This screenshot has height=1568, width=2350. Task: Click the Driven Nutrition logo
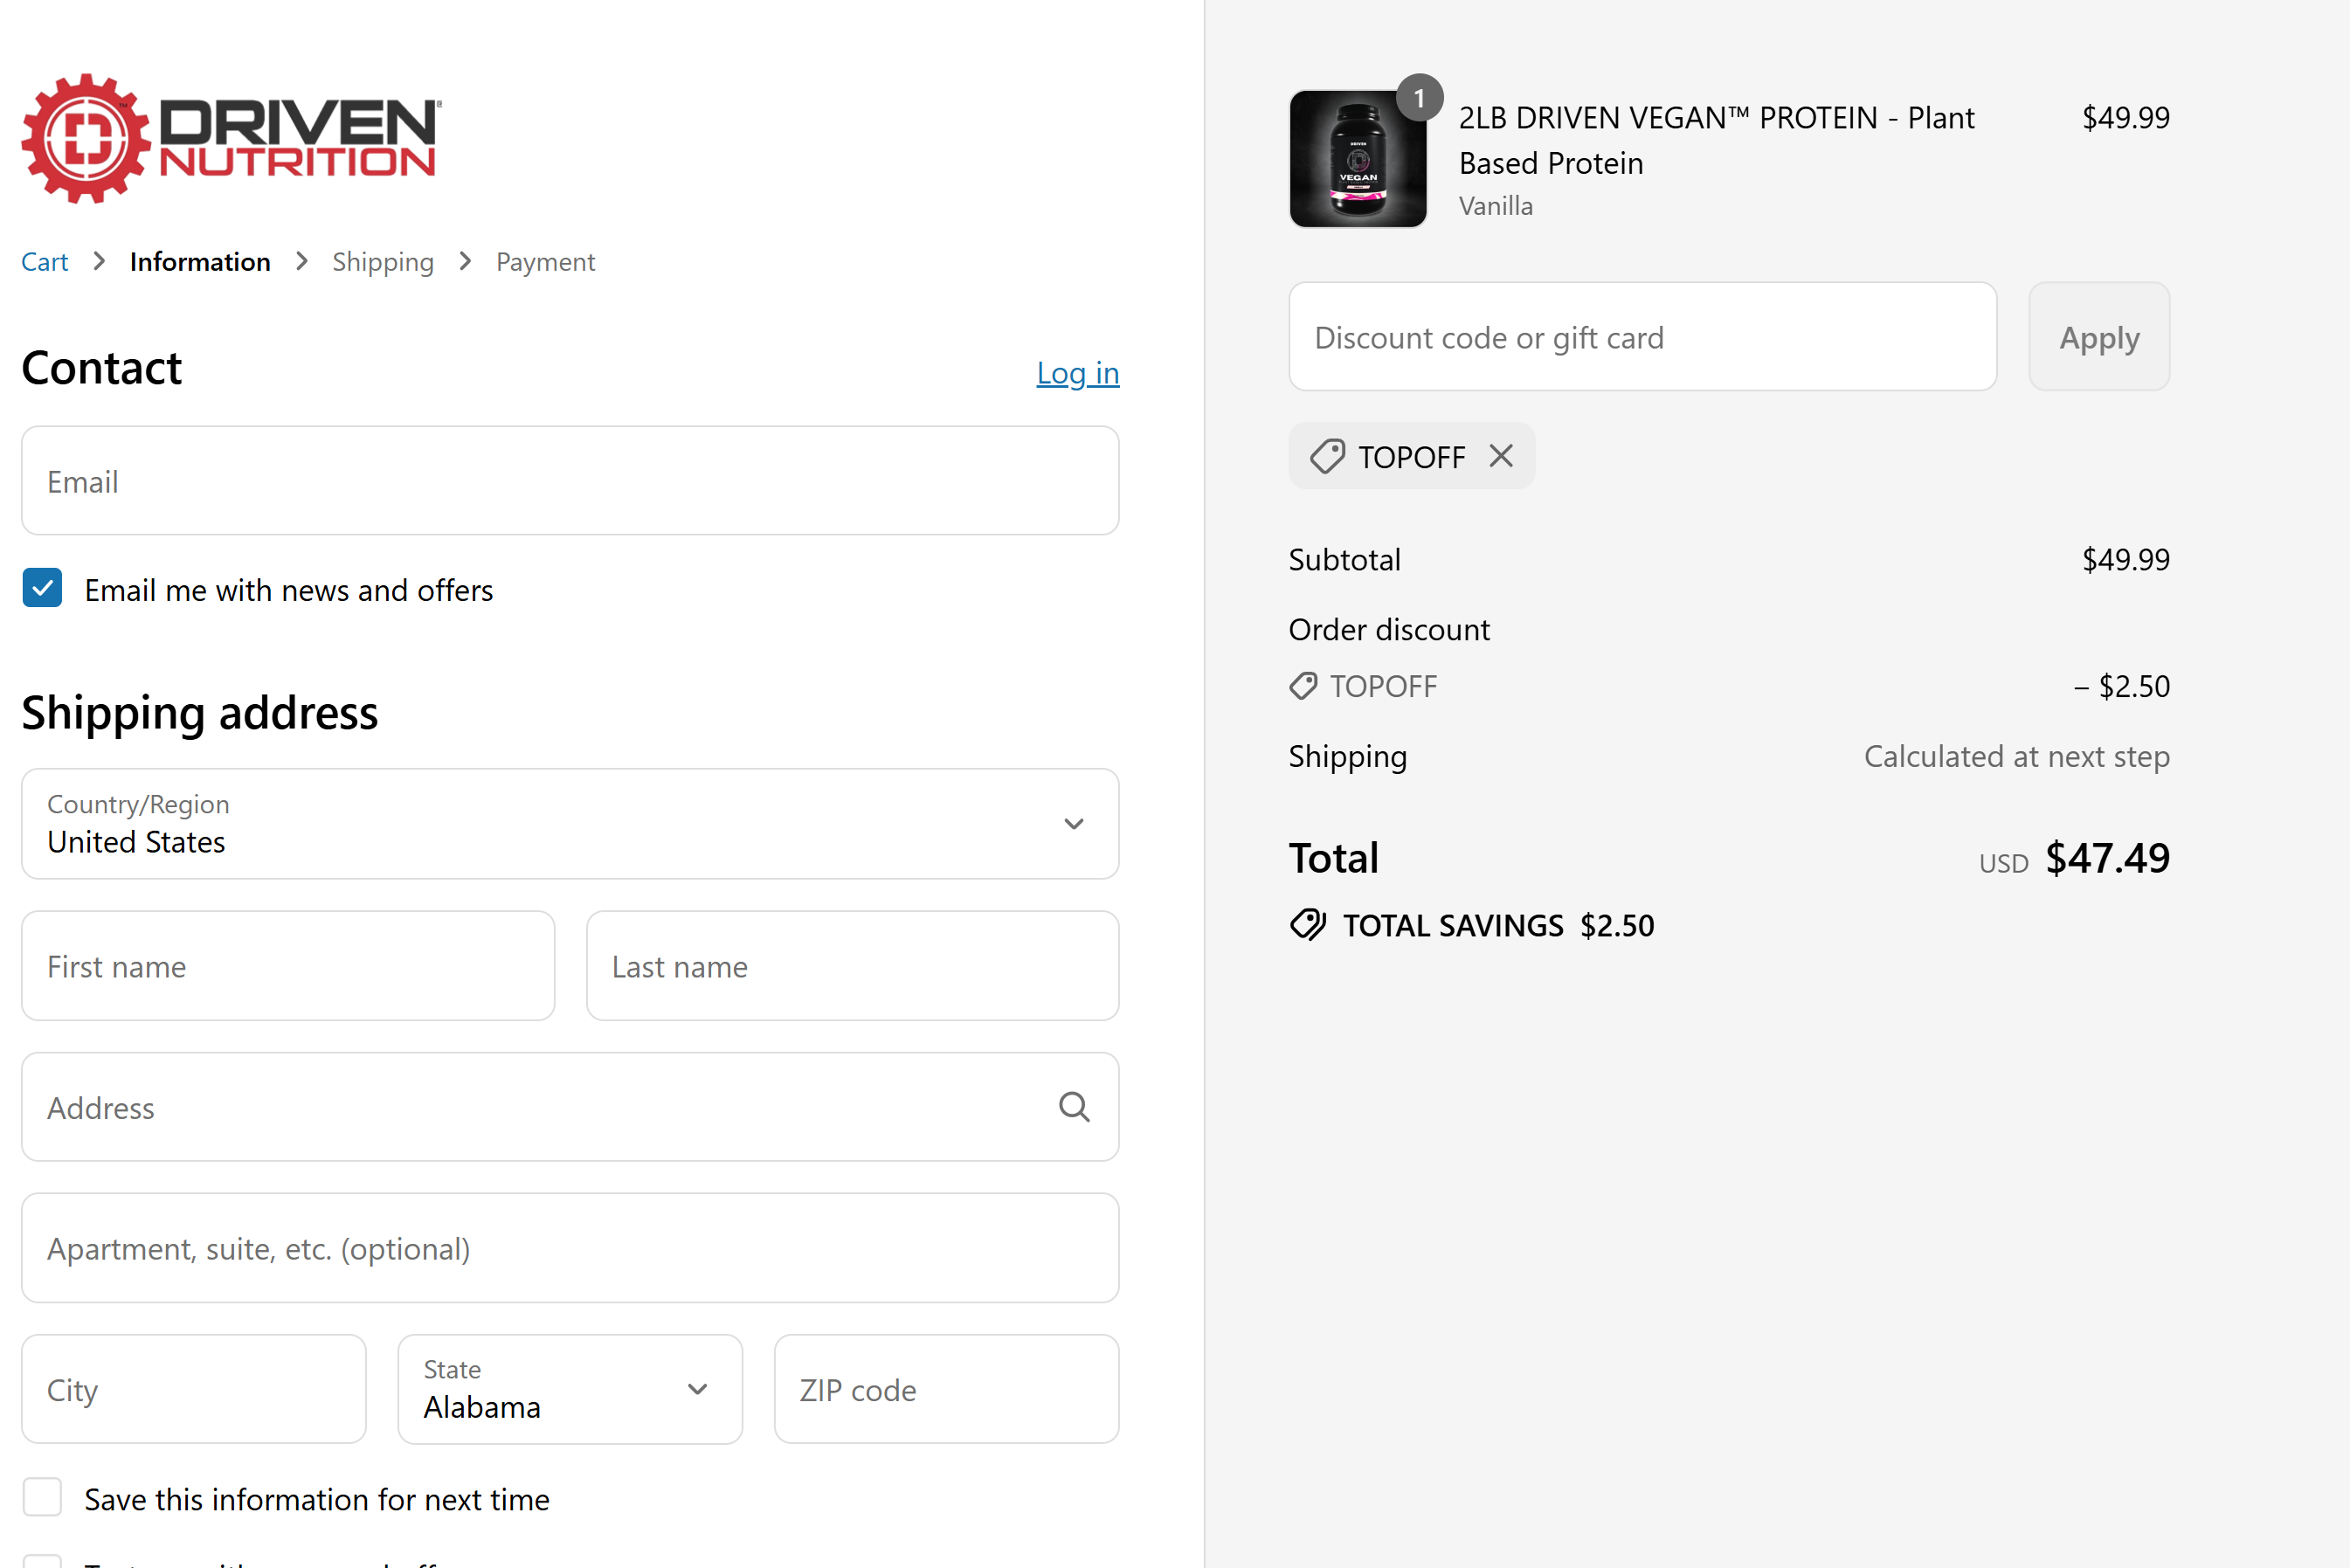(231, 138)
